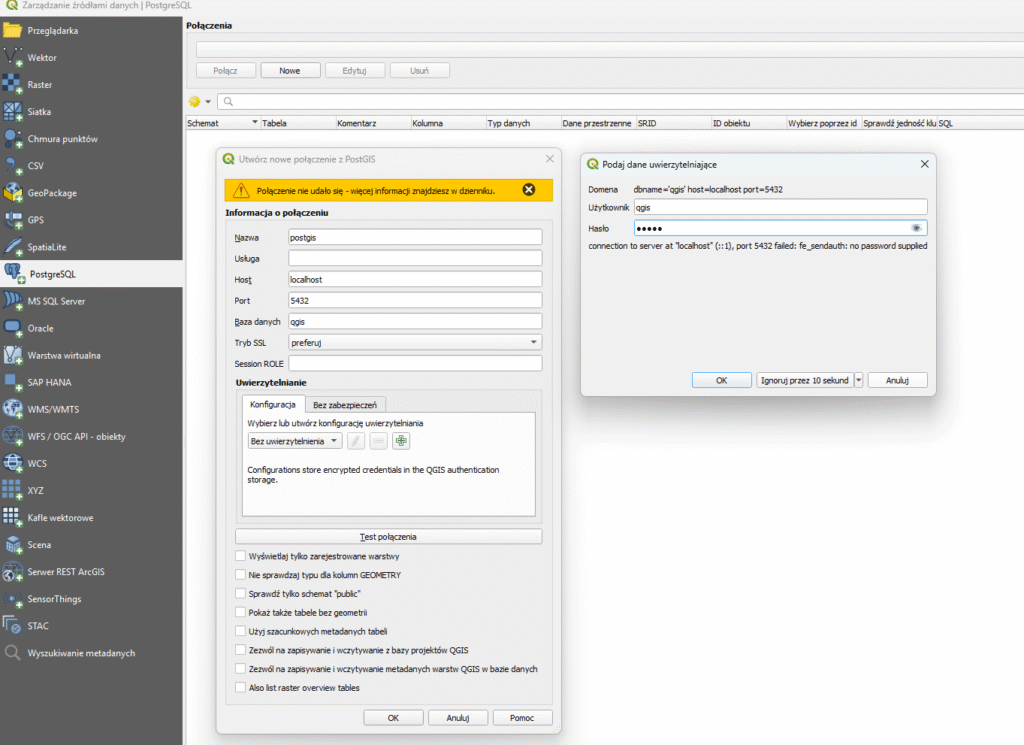Switch to the 'Bez zabezpieczeń' tab
This screenshot has height=745, width=1024.
point(344,405)
